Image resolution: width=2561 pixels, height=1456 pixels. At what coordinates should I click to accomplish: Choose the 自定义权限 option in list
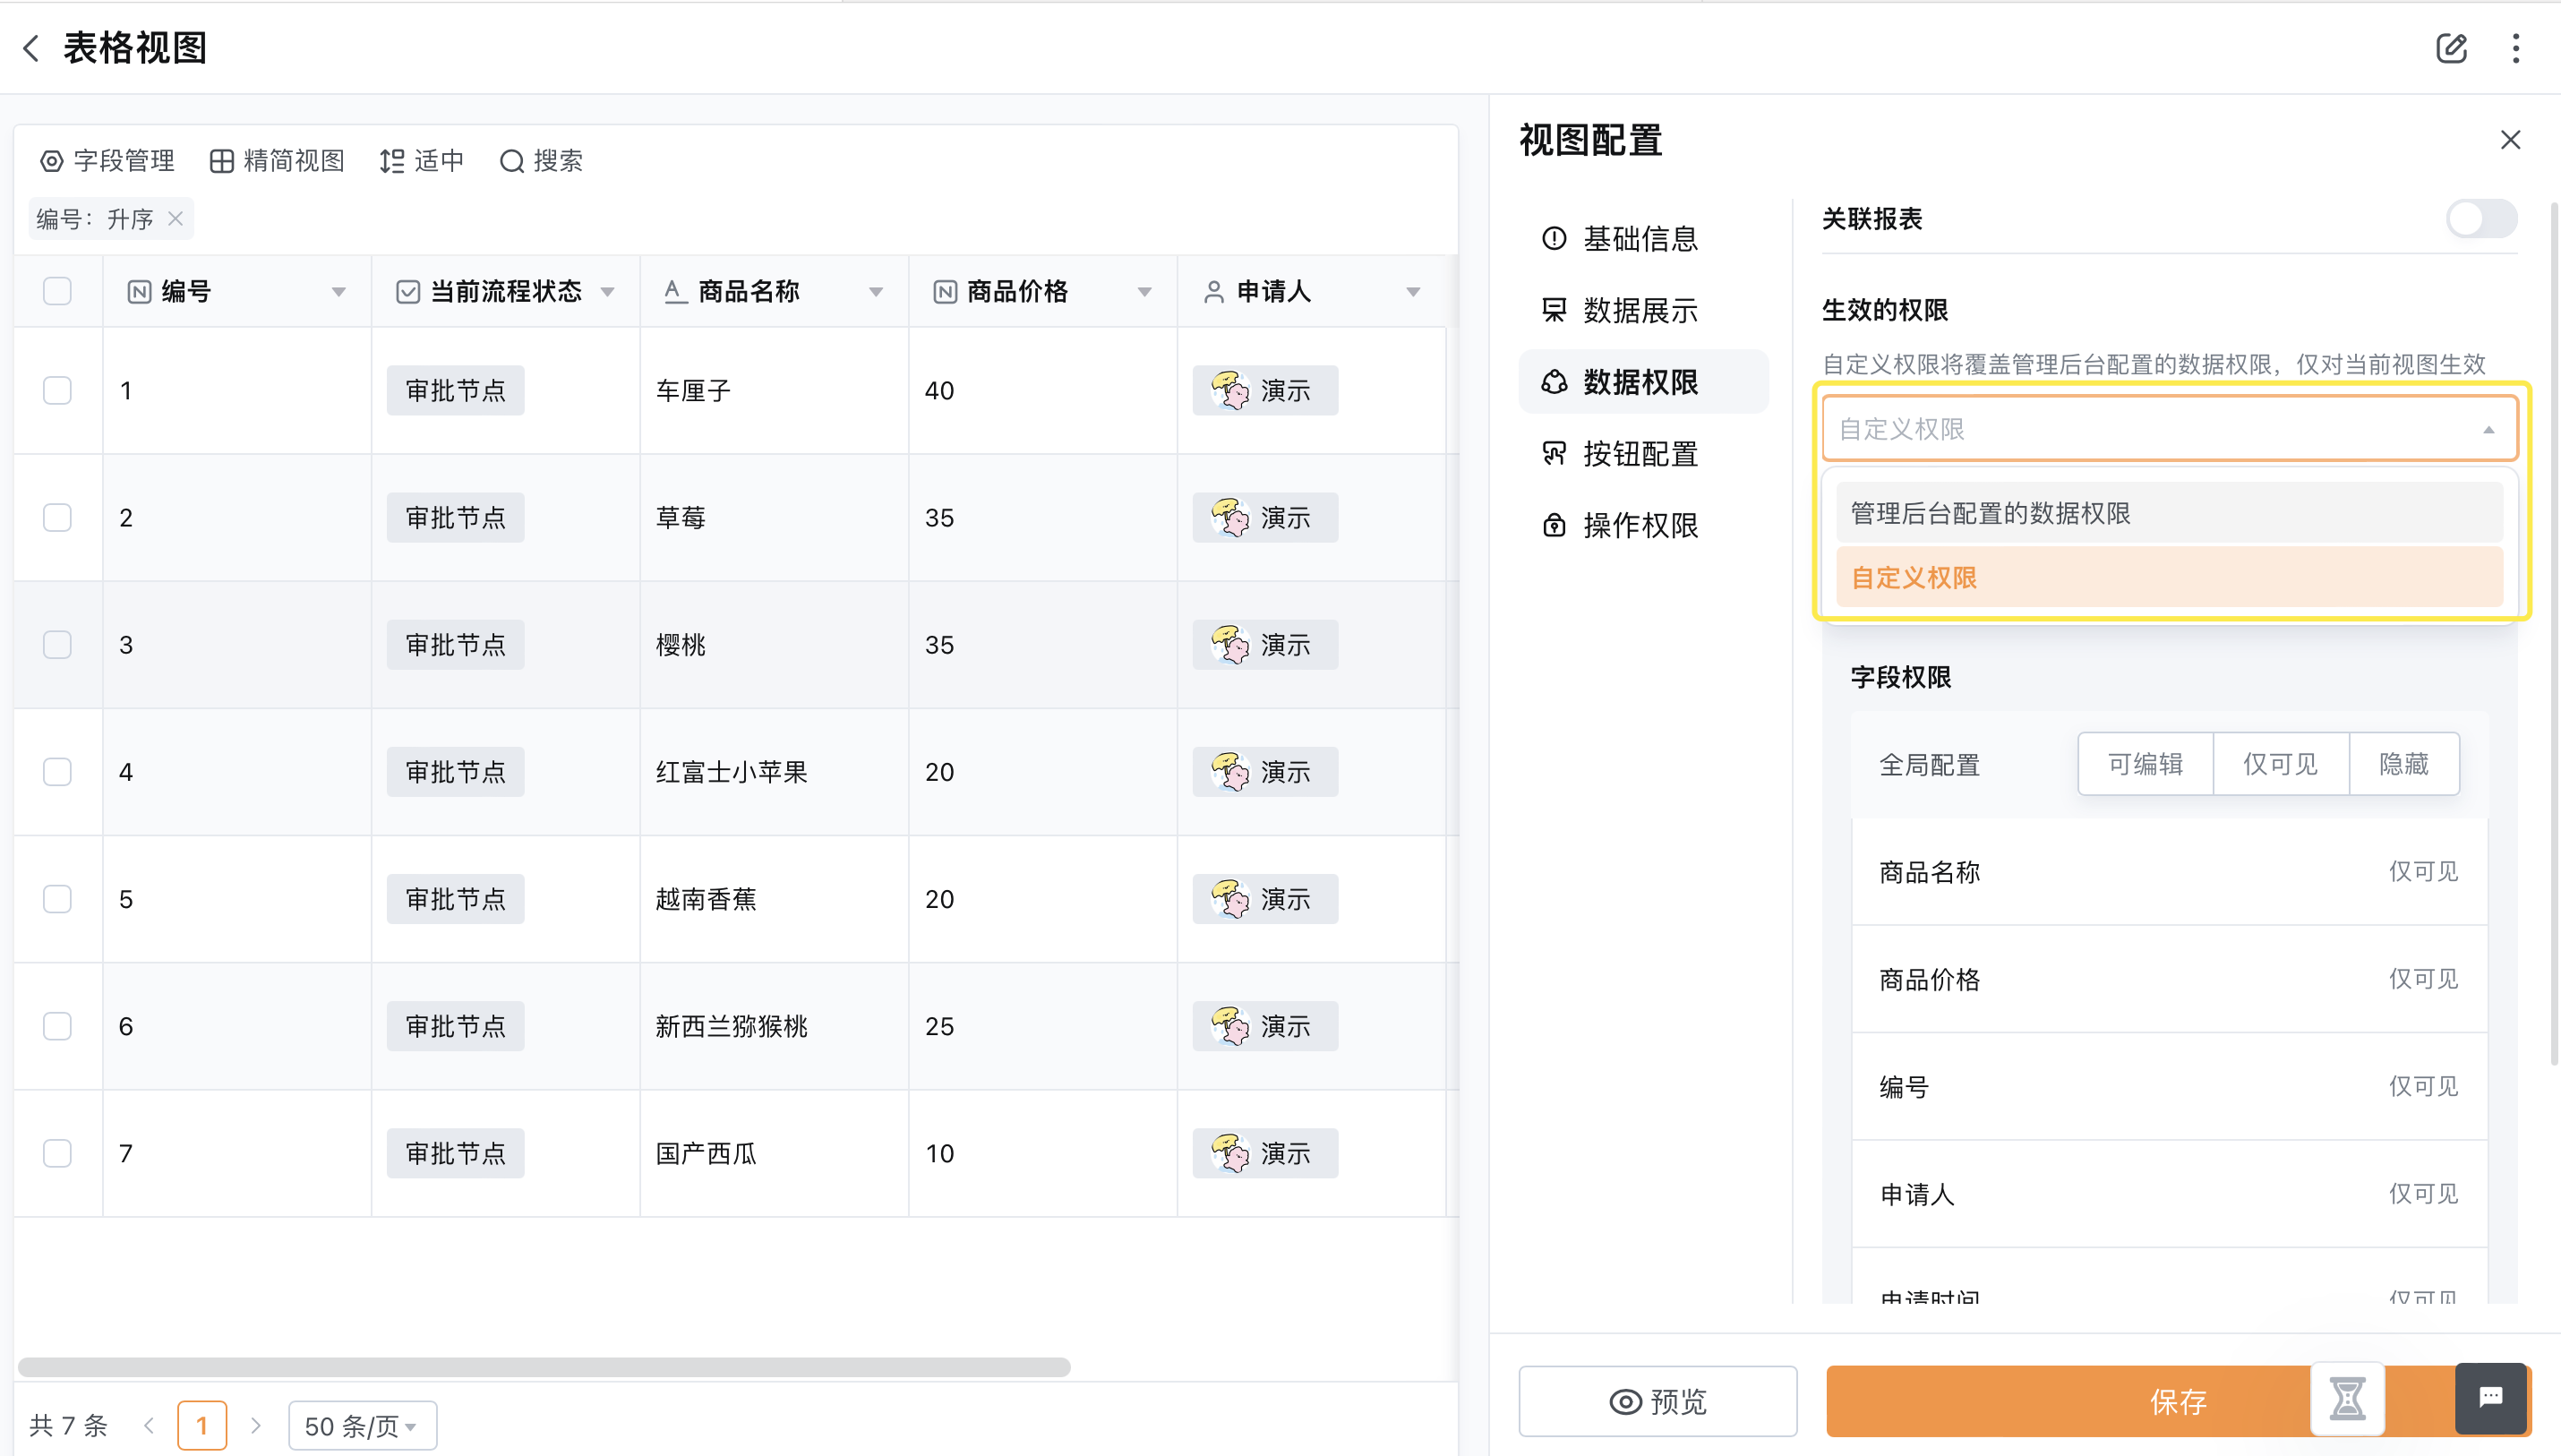(x=2169, y=578)
